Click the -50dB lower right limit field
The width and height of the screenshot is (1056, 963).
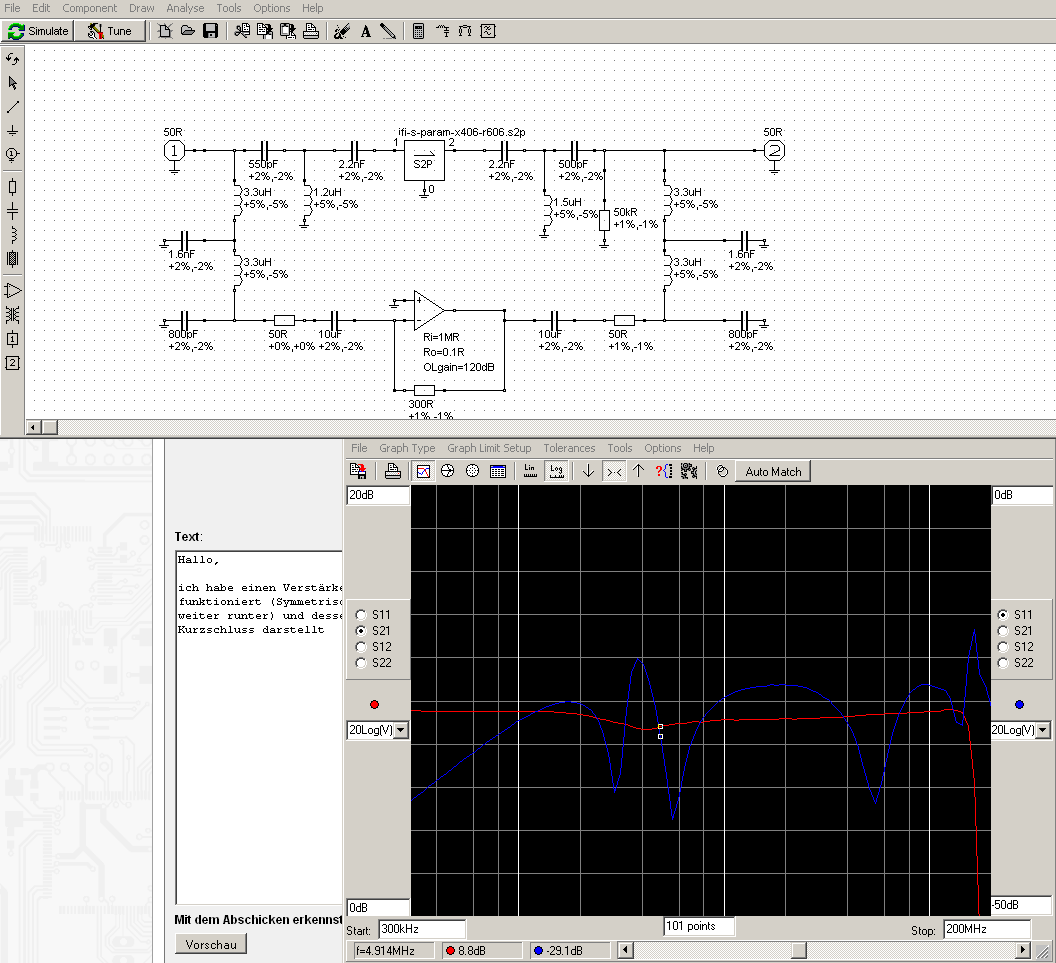coord(1020,905)
